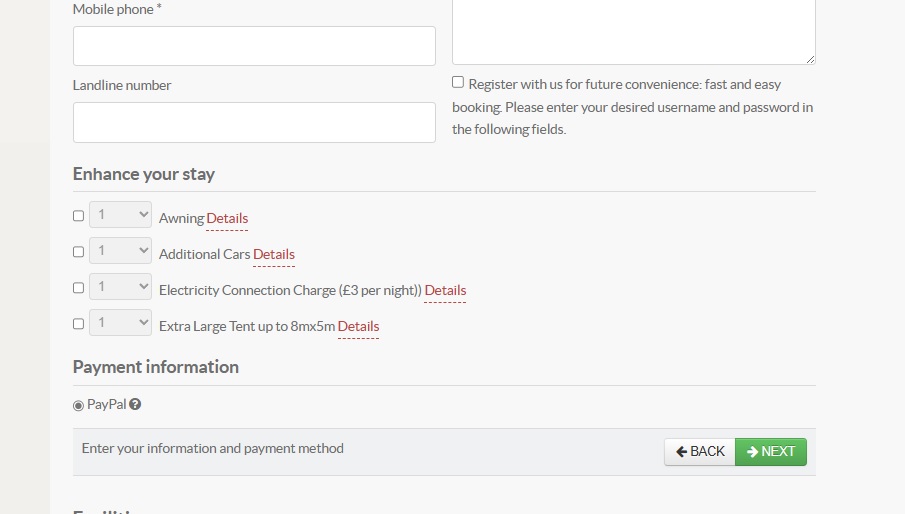The height and width of the screenshot is (514, 905).
Task: Check the Electricity Connection Charge option
Action: click(79, 288)
